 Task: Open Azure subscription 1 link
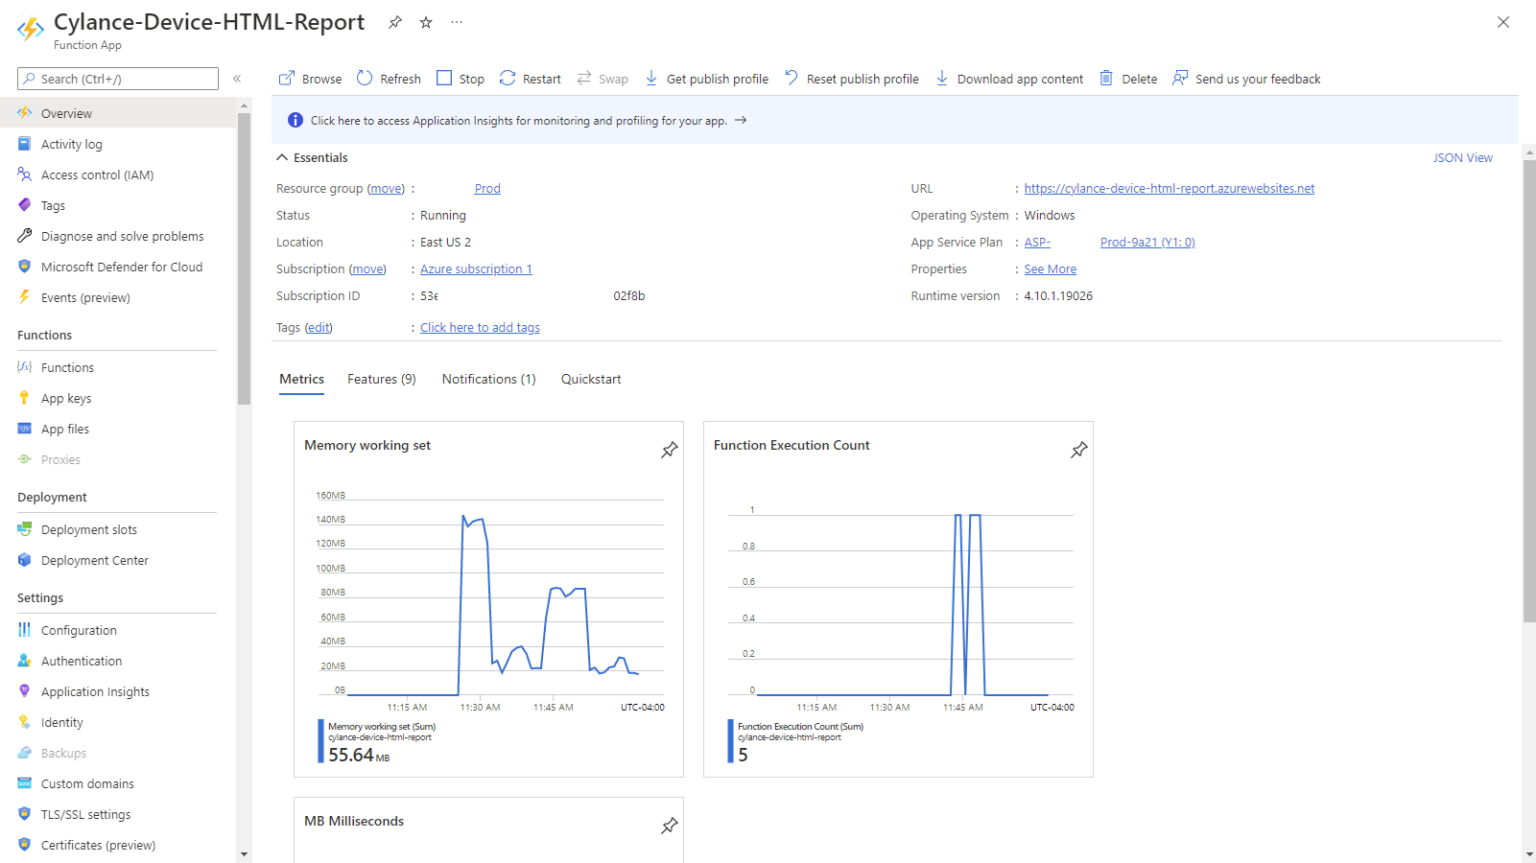pyautogui.click(x=476, y=270)
